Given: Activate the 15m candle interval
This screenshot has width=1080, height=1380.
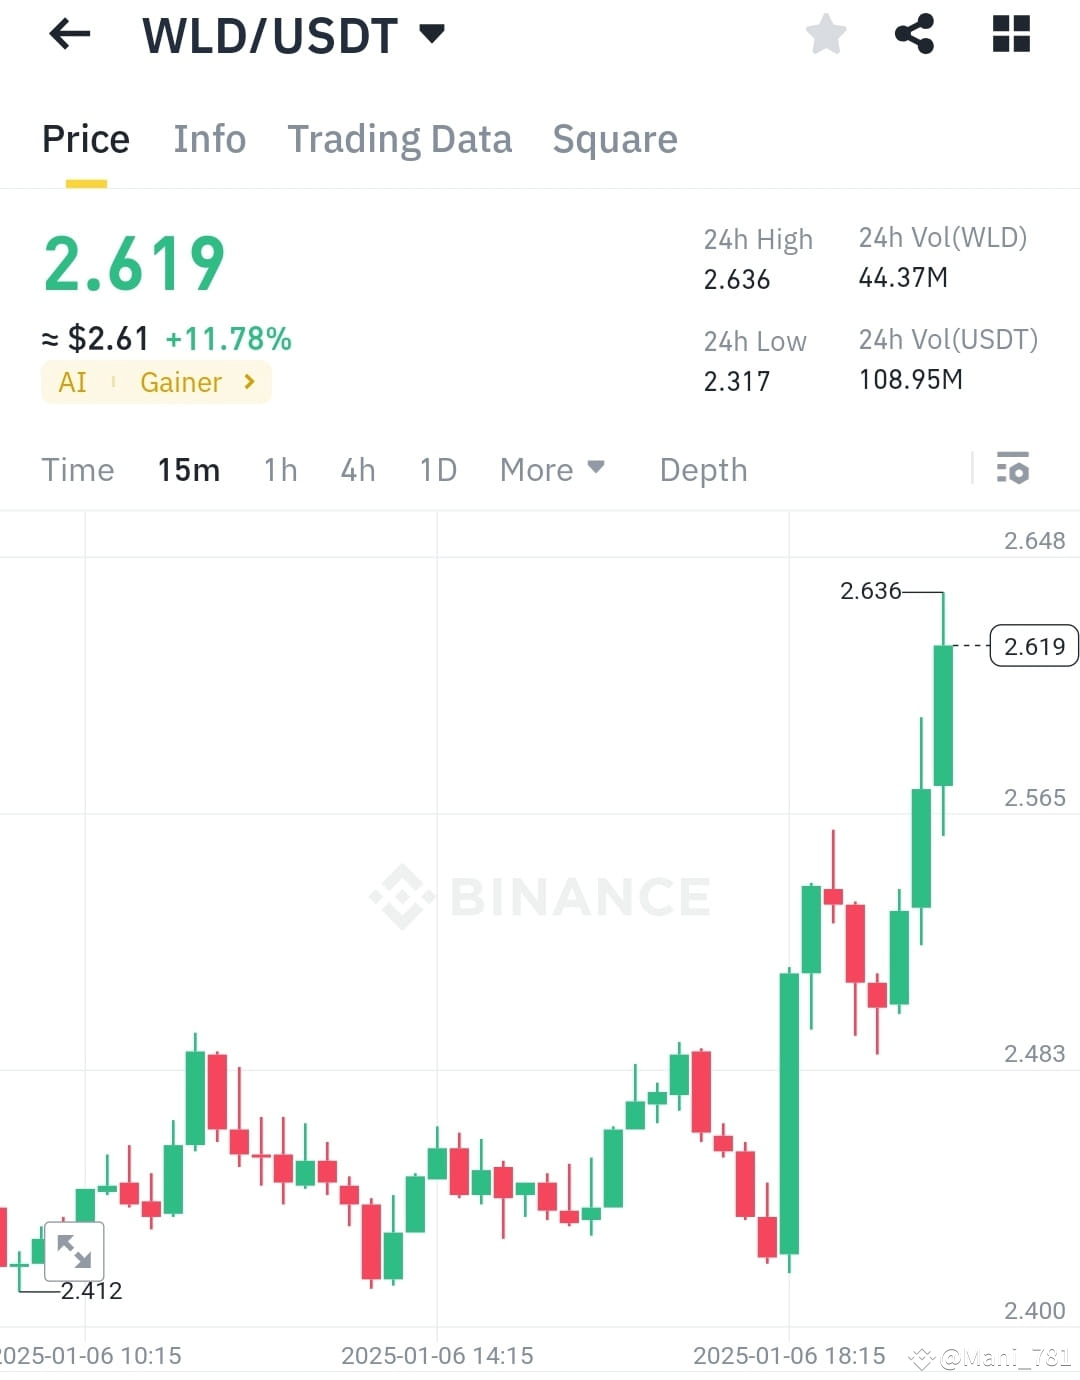Looking at the screenshot, I should click(188, 469).
